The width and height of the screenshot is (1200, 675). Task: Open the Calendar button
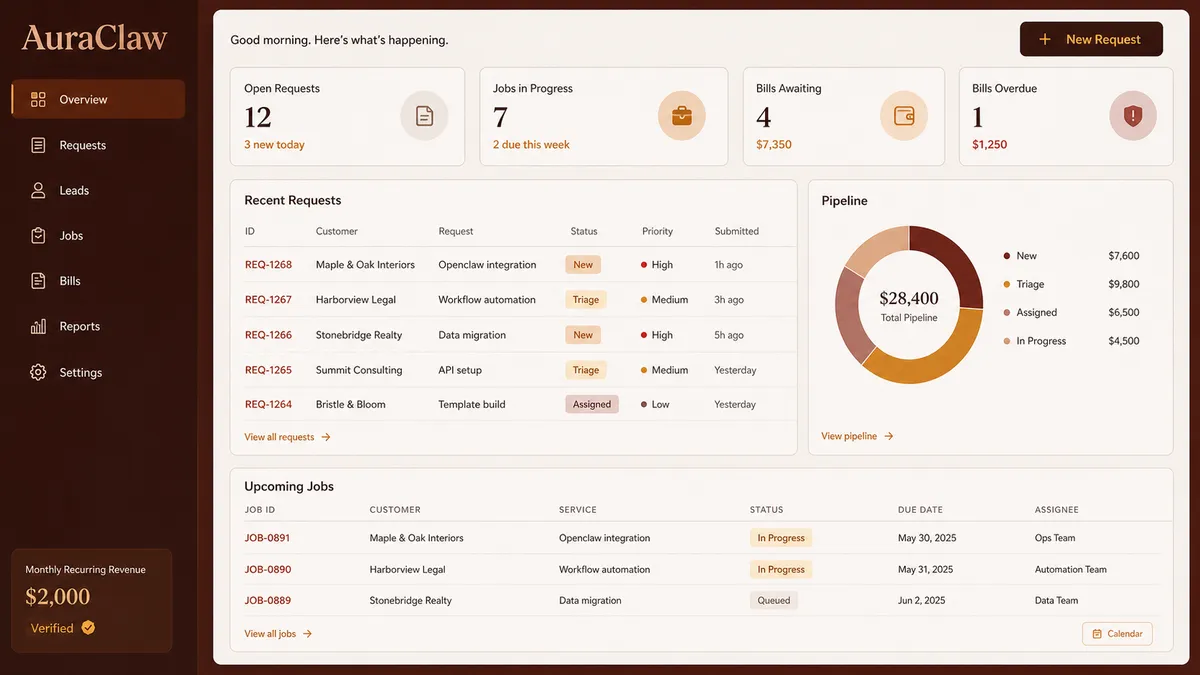coord(1117,634)
